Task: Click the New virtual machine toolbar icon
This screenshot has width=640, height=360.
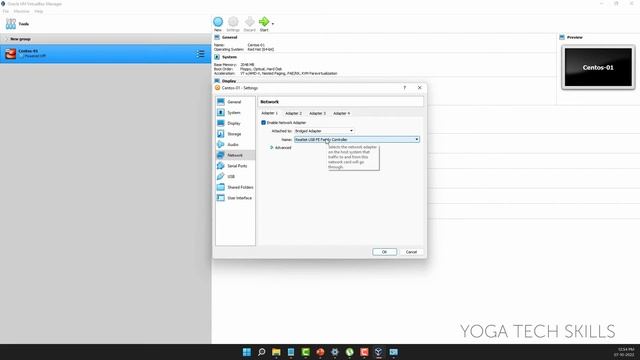Action: (x=218, y=24)
